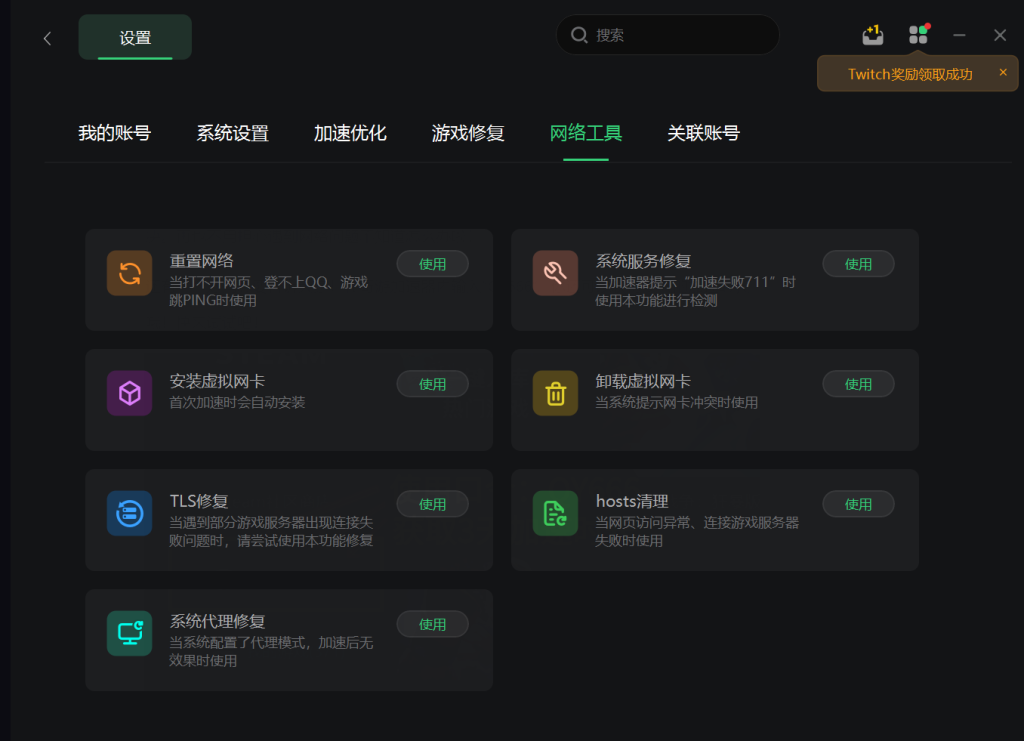Click description 当网页访问异常、连接游戏服务器
Viewport: 1024px width, 741px height.
pos(697,531)
